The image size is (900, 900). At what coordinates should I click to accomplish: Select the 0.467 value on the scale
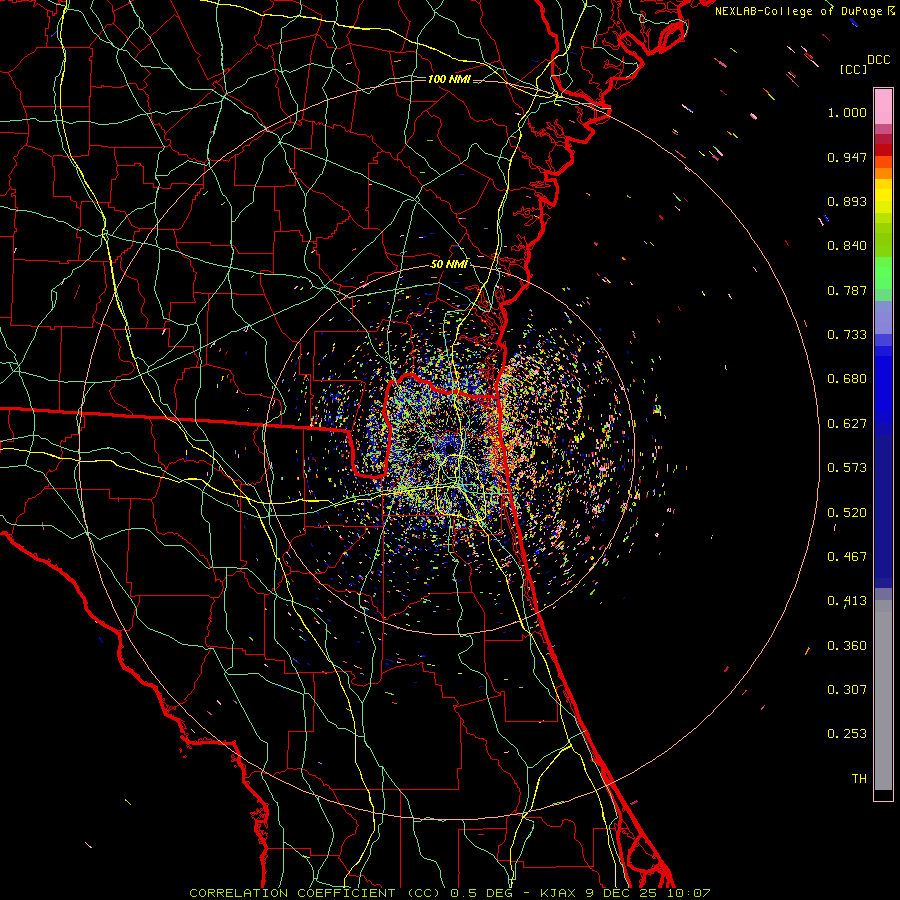coord(847,557)
